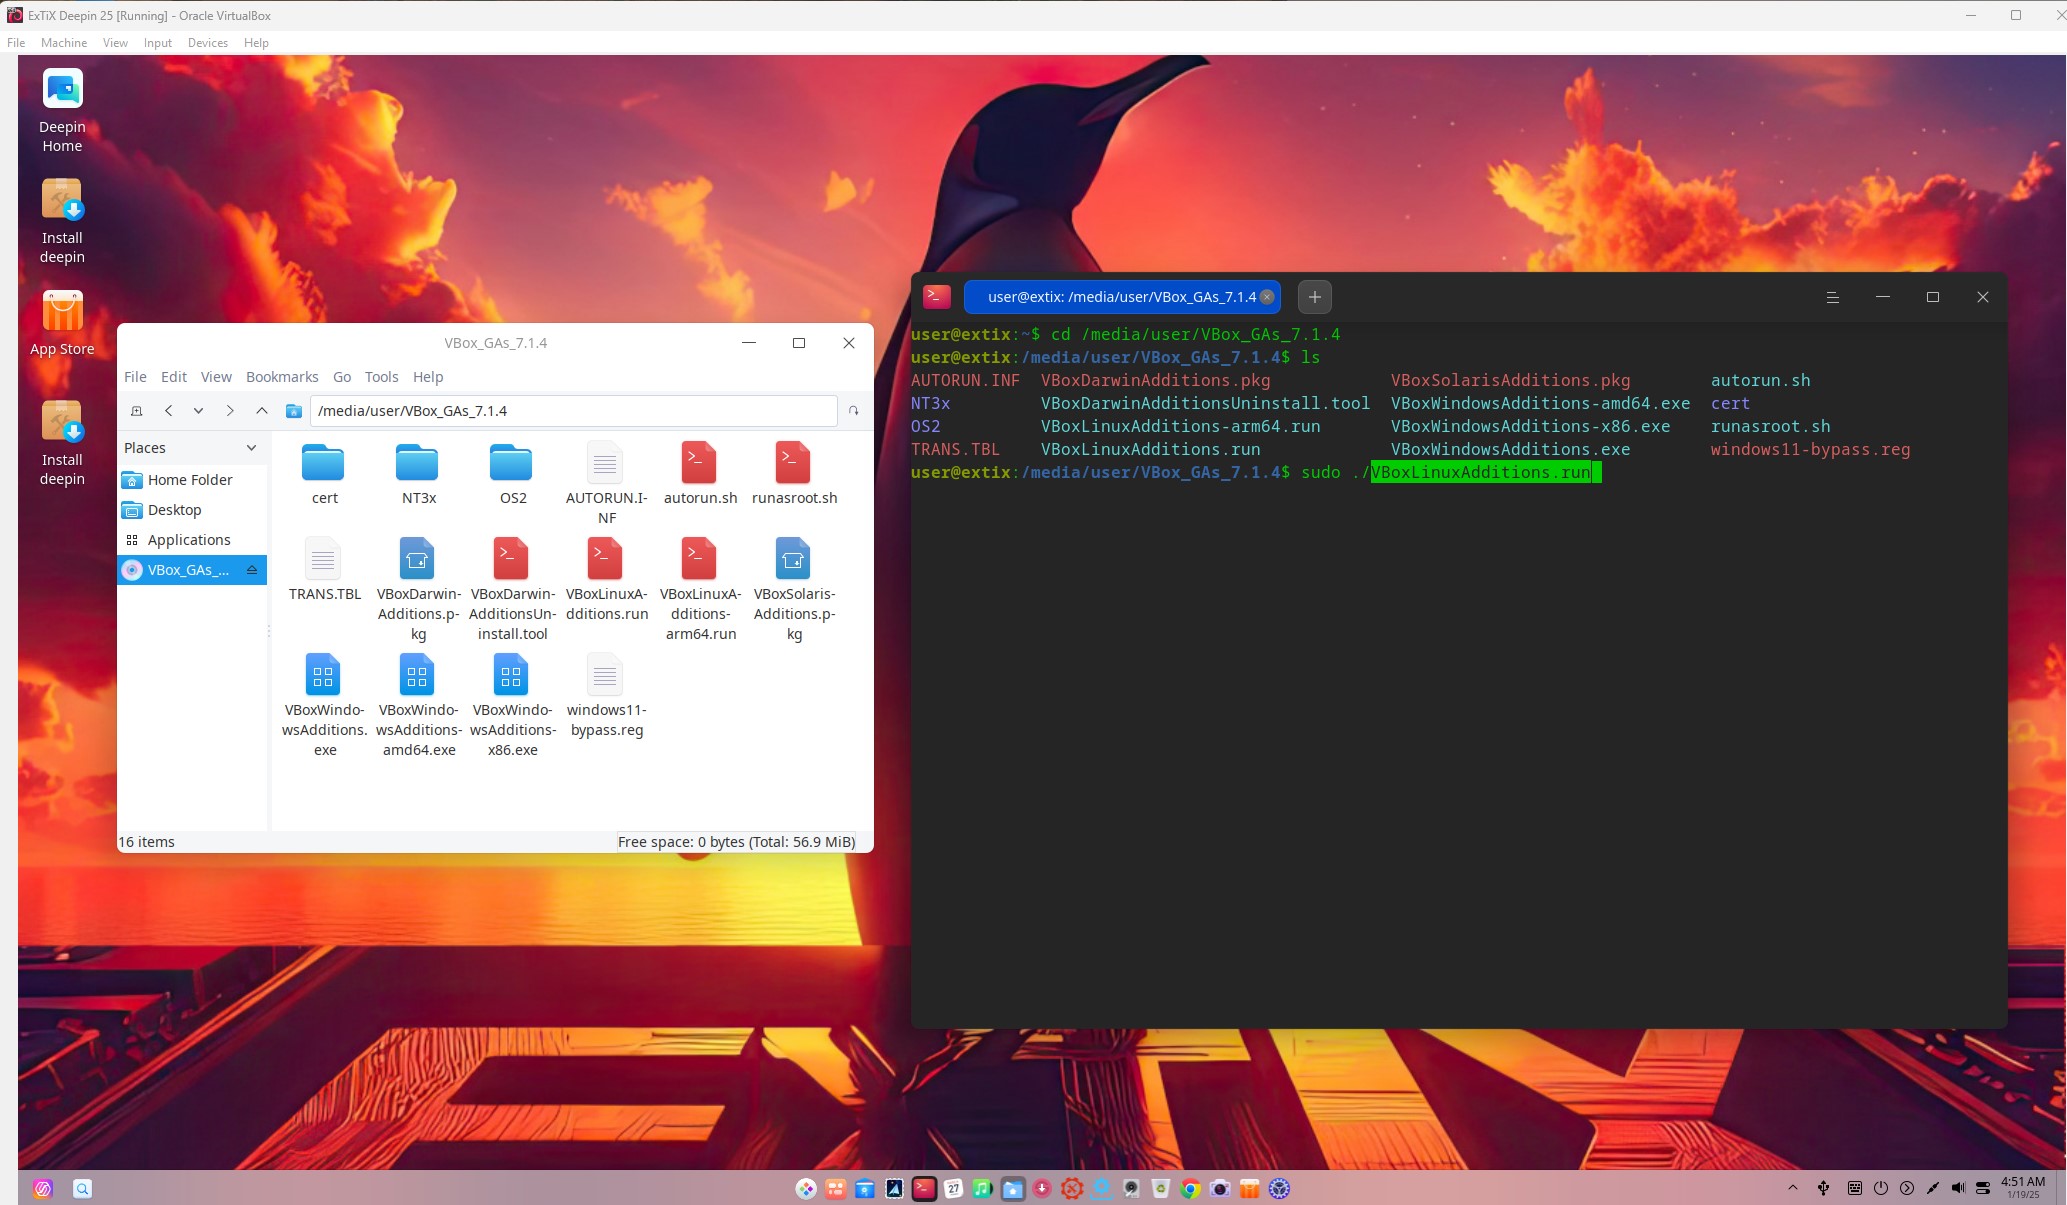Open Edit menu in file manager

pyautogui.click(x=174, y=377)
